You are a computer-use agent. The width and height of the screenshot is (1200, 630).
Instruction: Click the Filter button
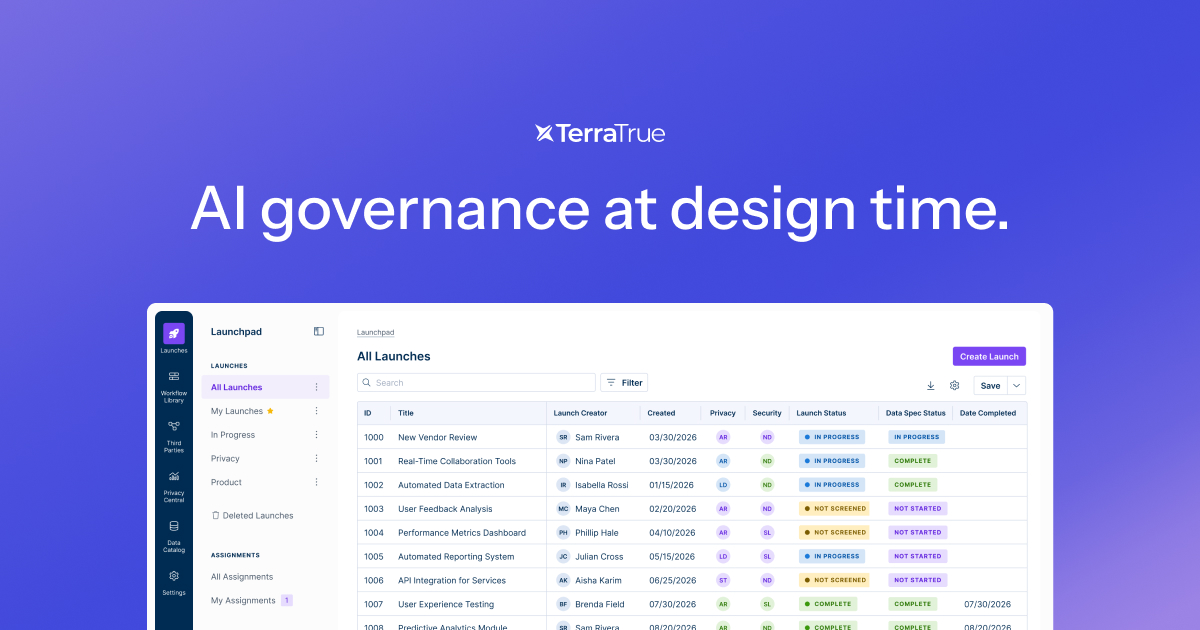(624, 383)
